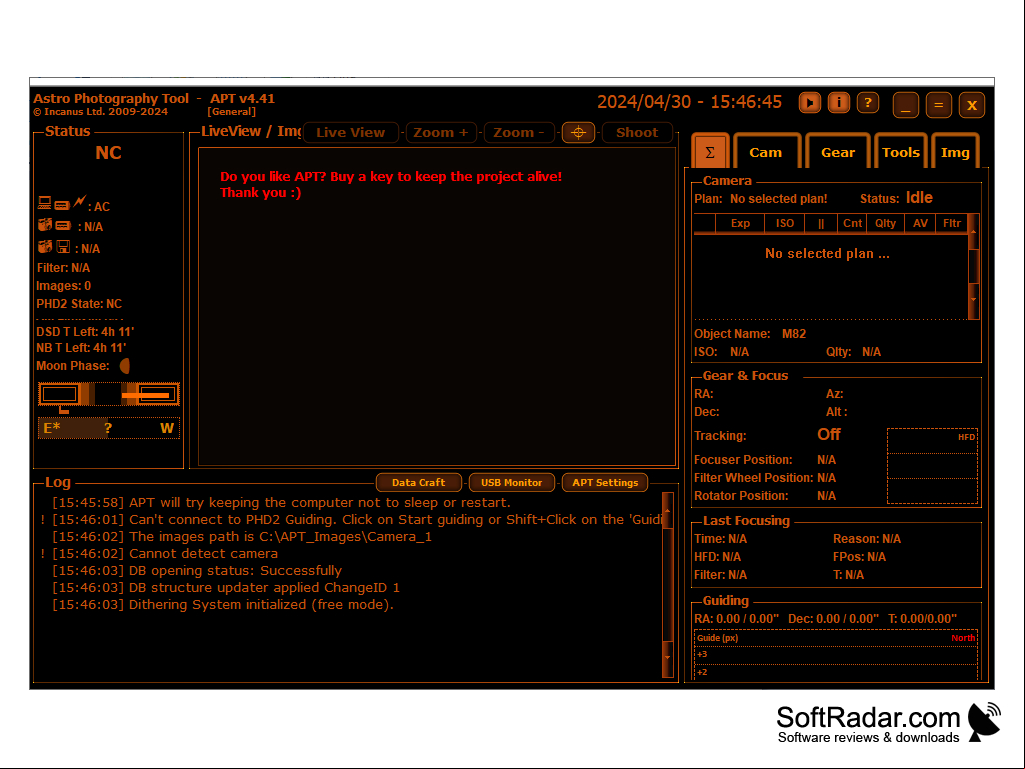This screenshot has height=769, width=1025.
Task: Click the images path log entry
Action: pos(242,536)
